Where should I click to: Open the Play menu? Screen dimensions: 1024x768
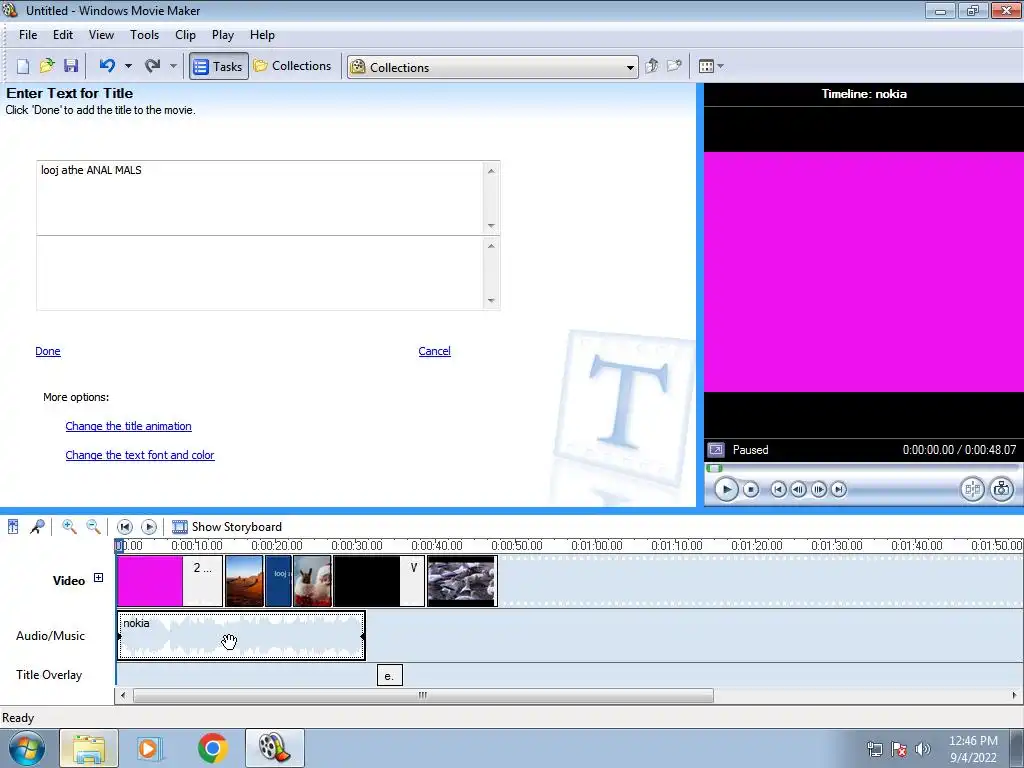pyautogui.click(x=223, y=35)
